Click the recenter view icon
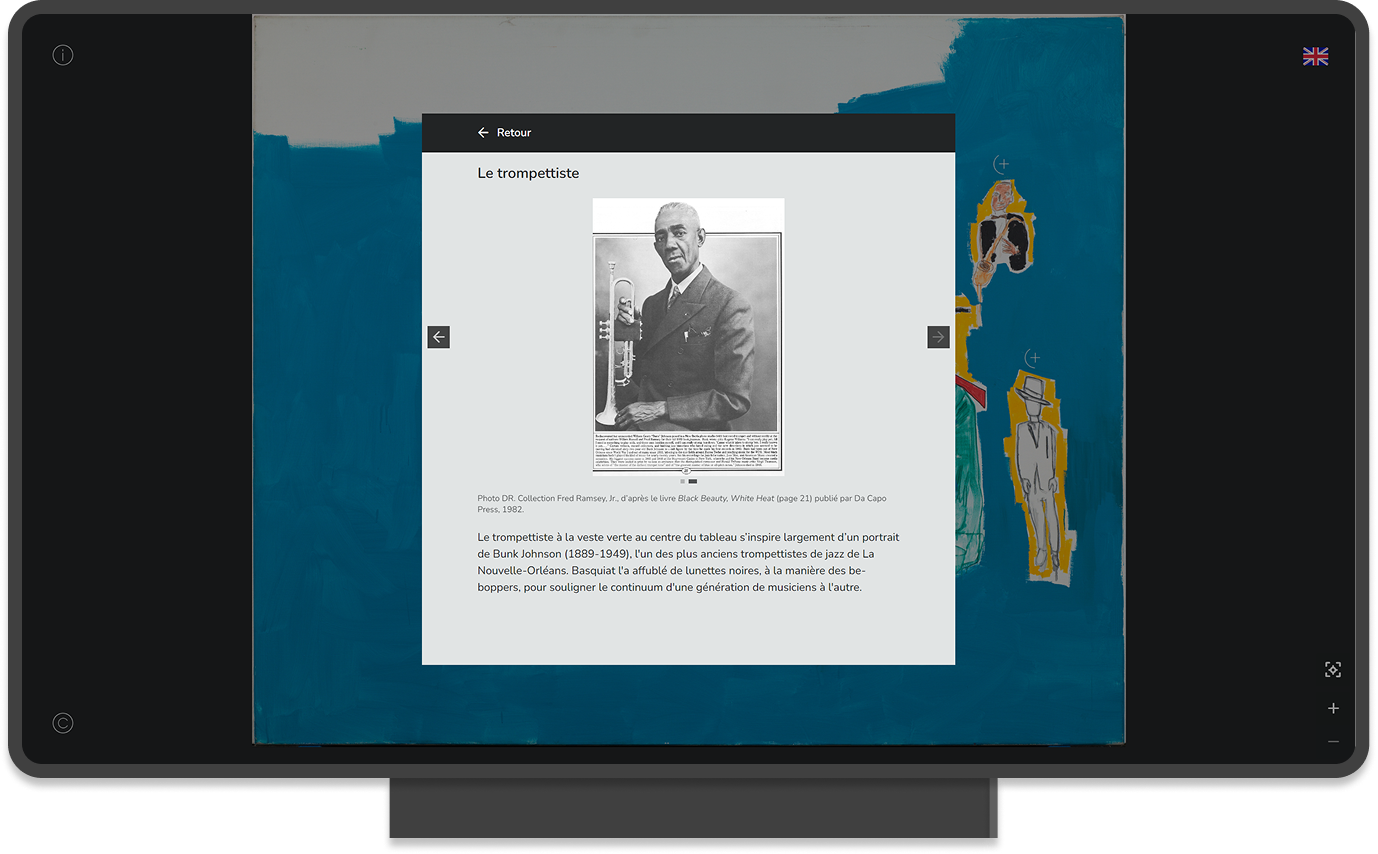Image resolution: width=1378 pixels, height=854 pixels. coord(1332,670)
